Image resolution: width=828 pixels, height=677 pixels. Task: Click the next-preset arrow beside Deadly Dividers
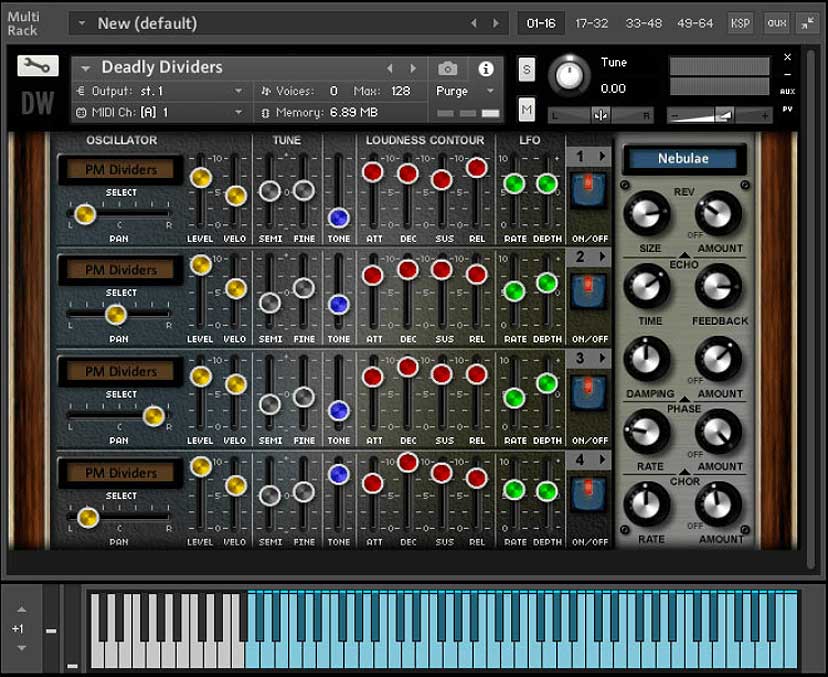tap(413, 67)
